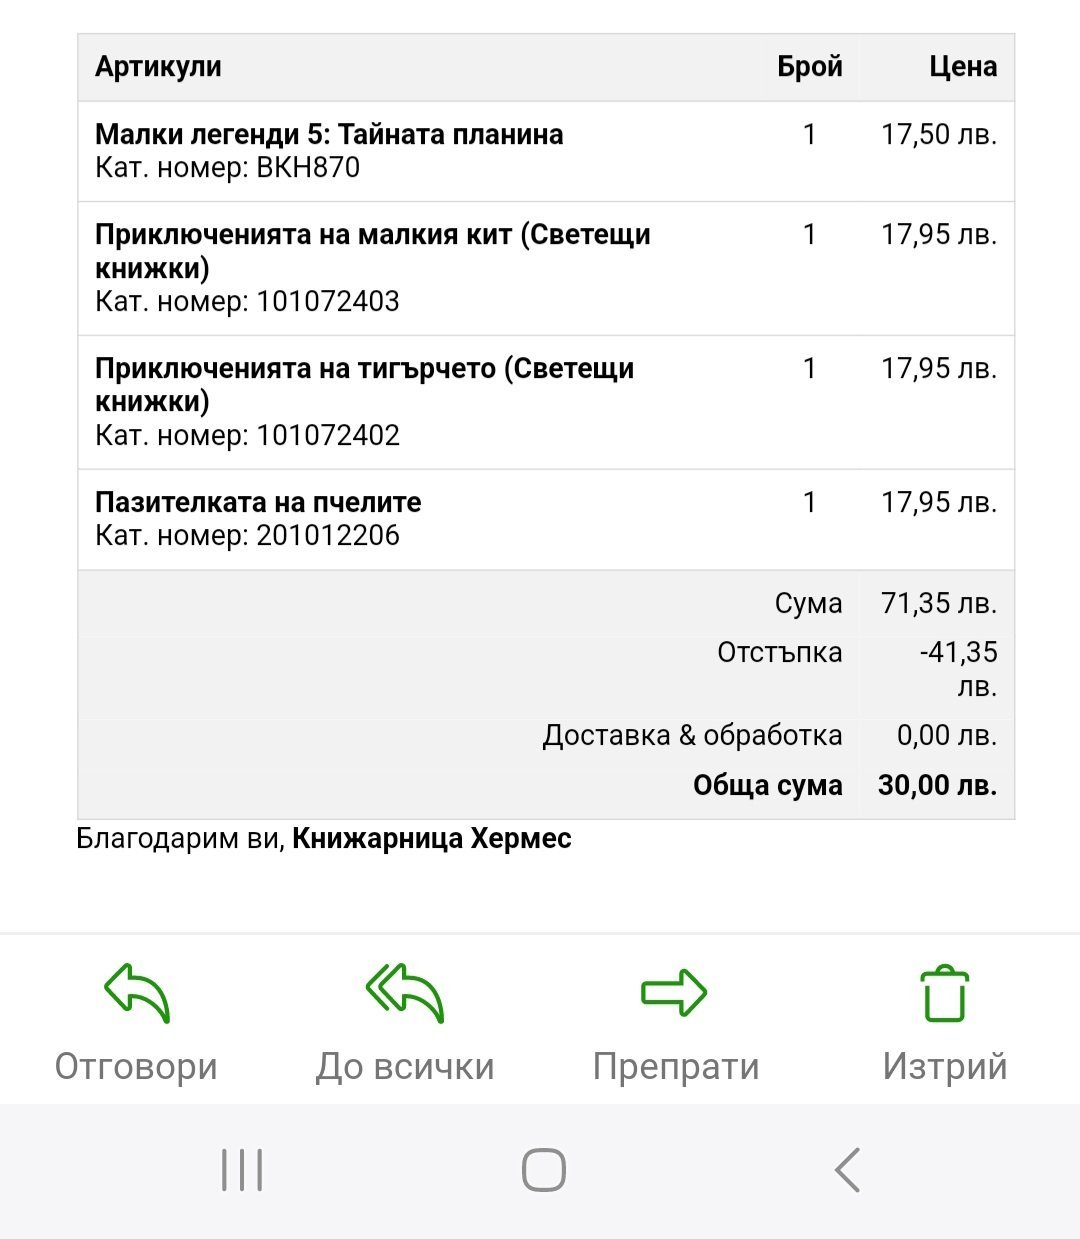The height and width of the screenshot is (1239, 1080).
Task: Tap the 'Изтрий' label
Action: point(944,1067)
